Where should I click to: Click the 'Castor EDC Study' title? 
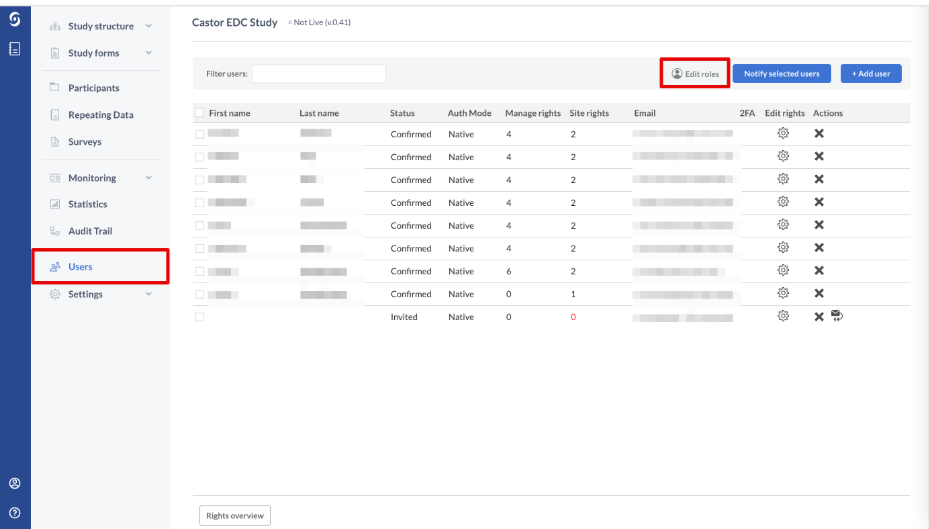tap(235, 23)
